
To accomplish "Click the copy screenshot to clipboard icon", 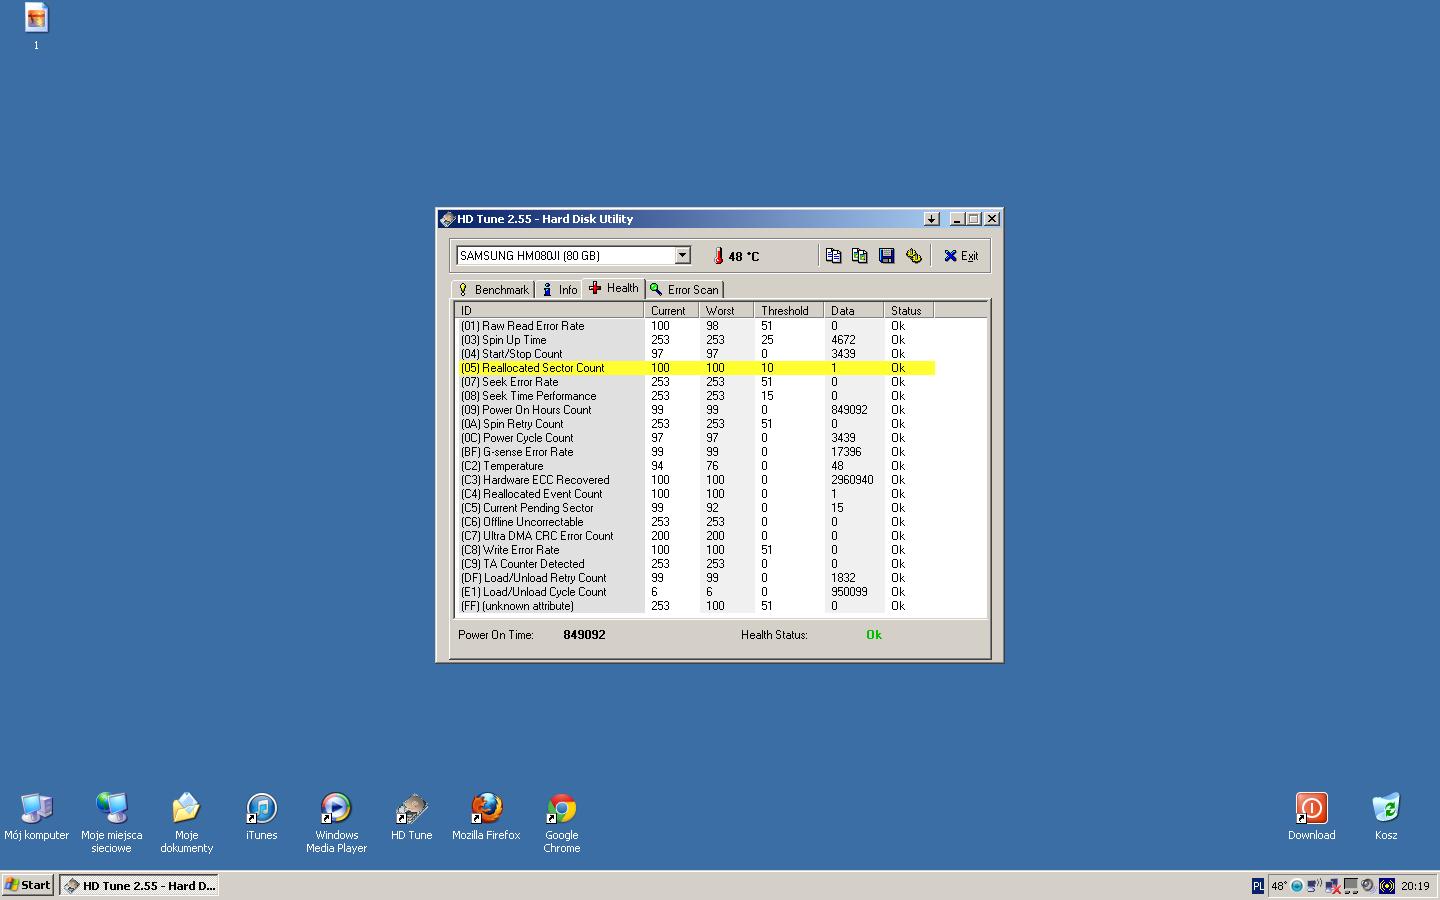I will [860, 256].
